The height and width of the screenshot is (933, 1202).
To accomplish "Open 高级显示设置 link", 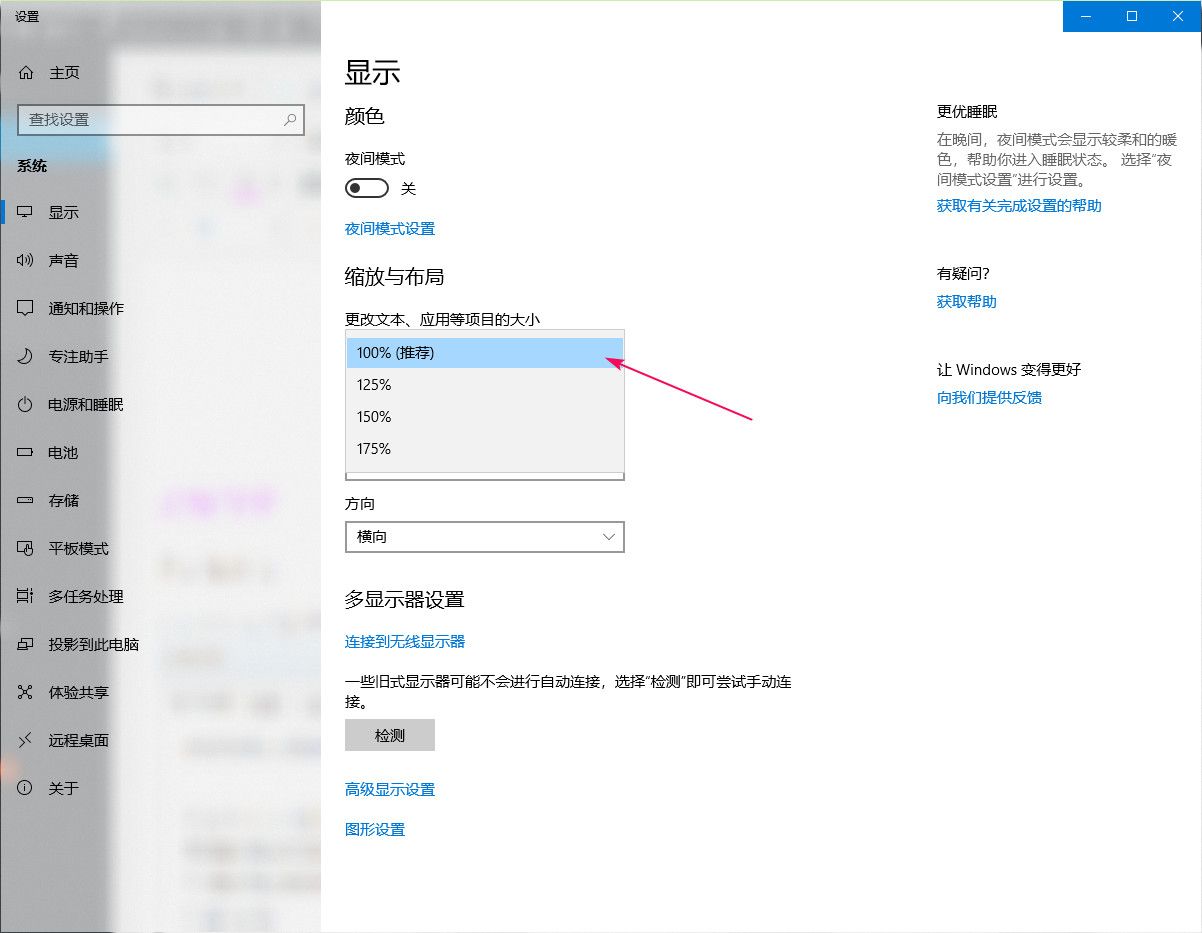I will pos(390,790).
